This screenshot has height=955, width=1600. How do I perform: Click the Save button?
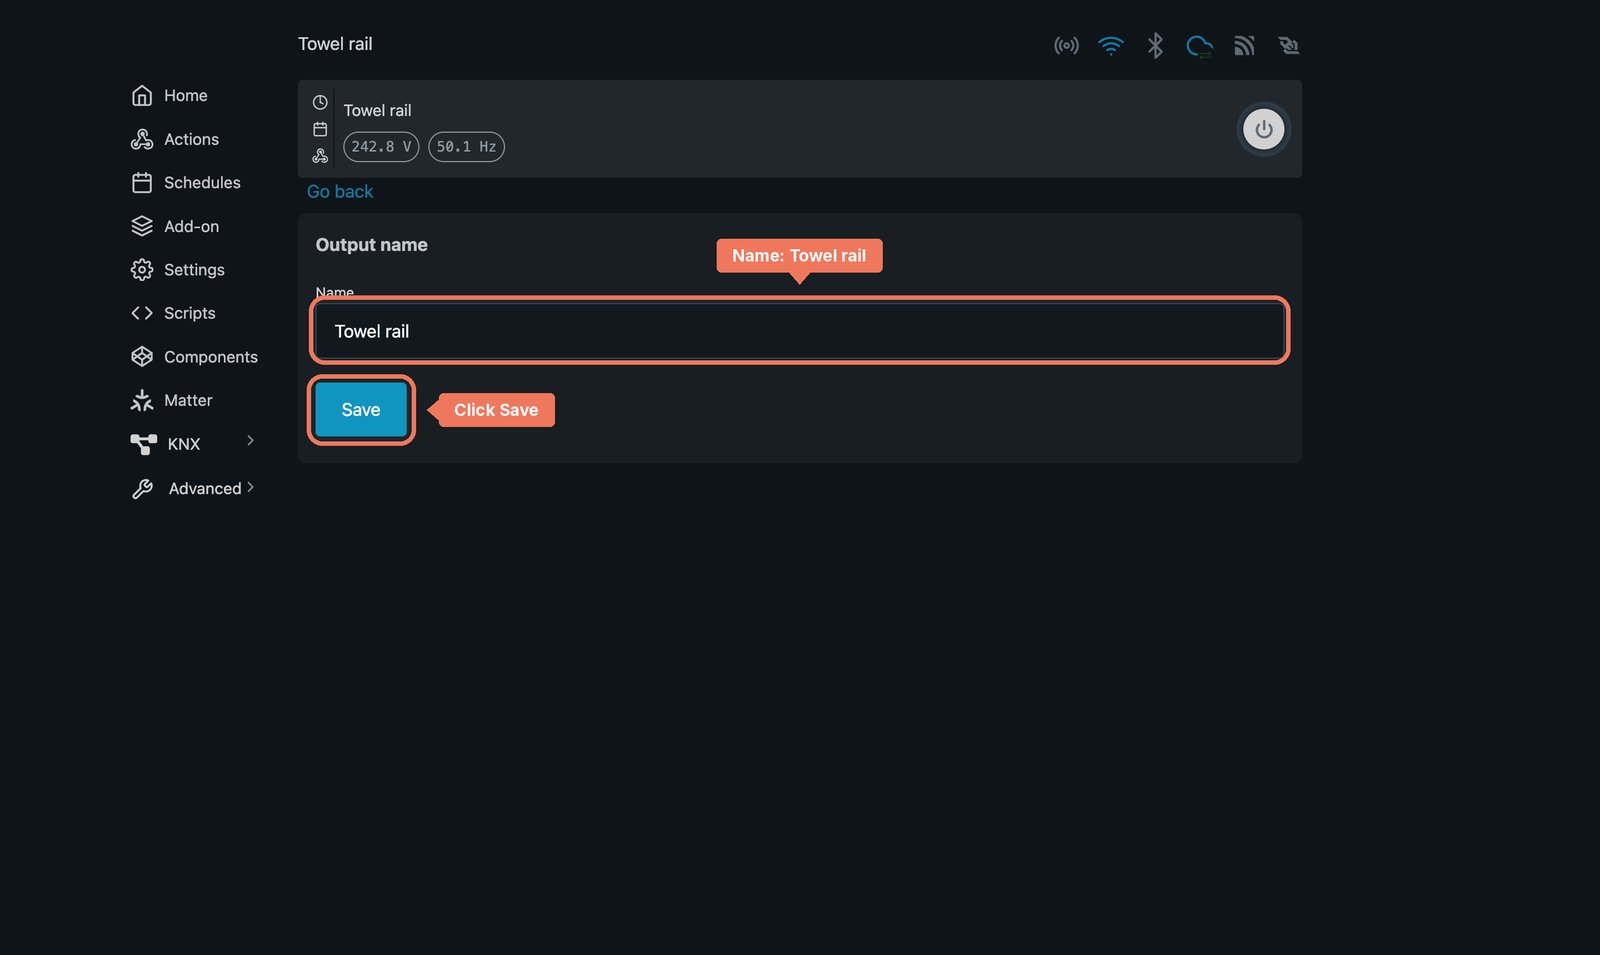click(x=361, y=410)
